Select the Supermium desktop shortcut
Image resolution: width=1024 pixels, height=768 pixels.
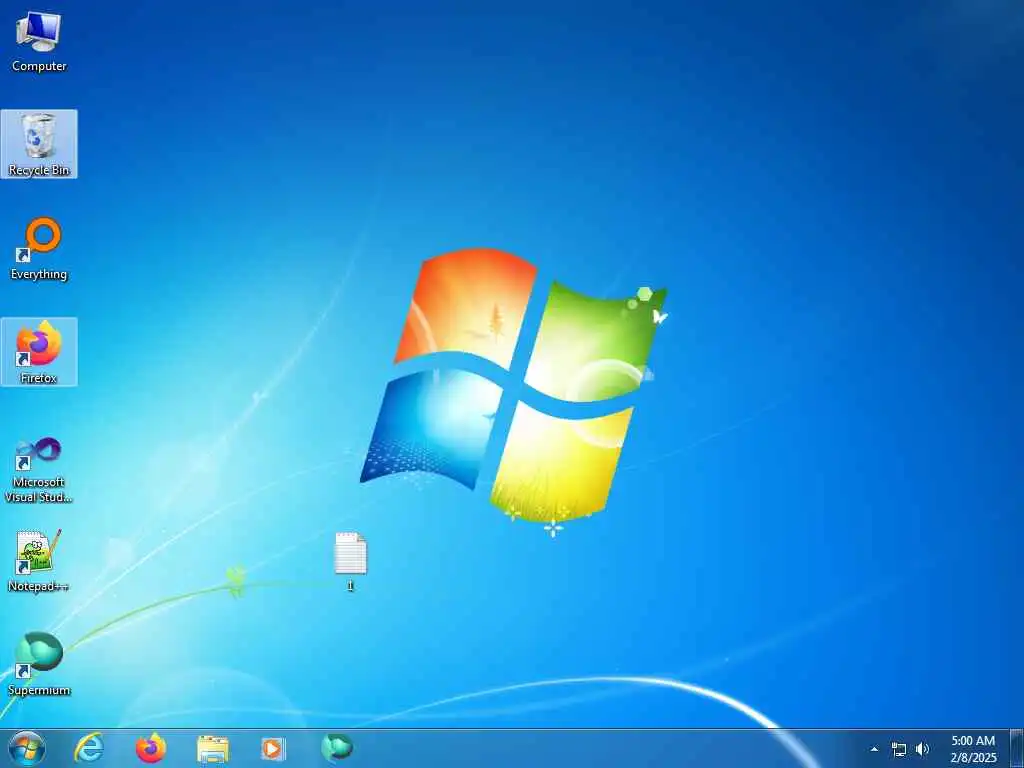pyautogui.click(x=39, y=664)
